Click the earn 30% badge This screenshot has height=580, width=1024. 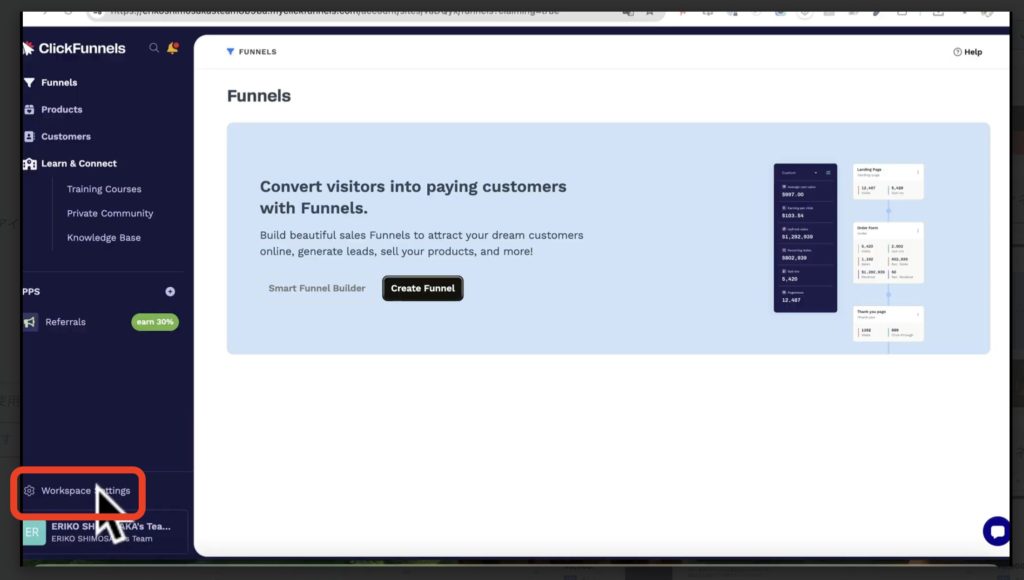pyautogui.click(x=155, y=322)
